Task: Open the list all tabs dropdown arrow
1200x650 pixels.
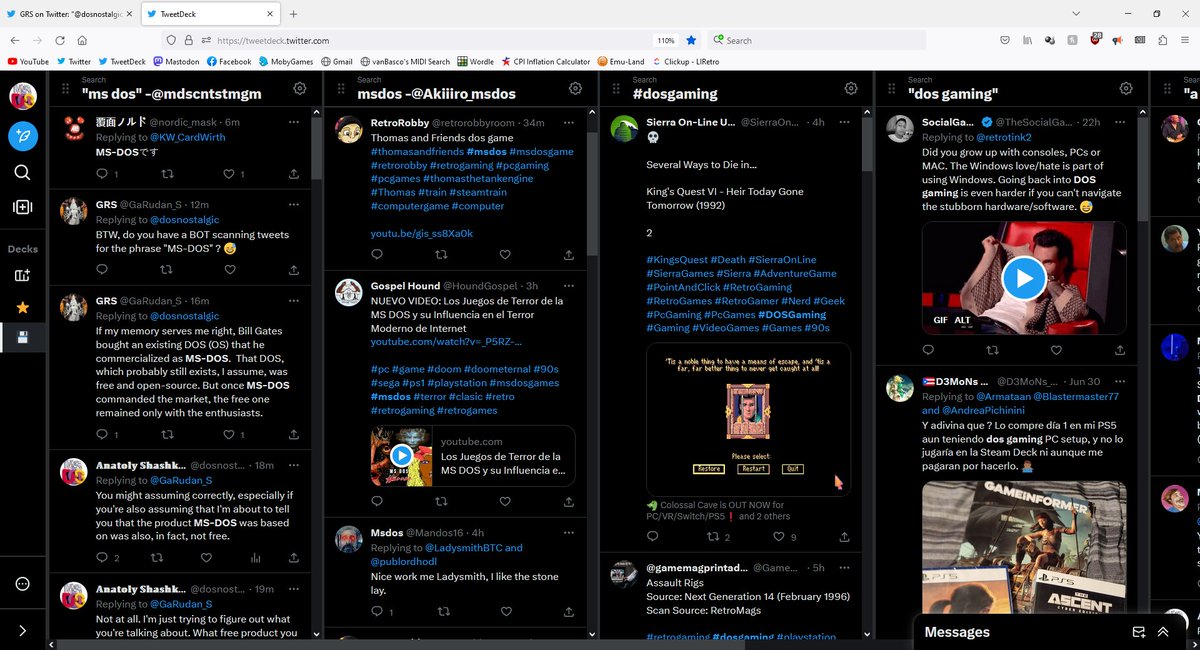Action: coord(1075,14)
